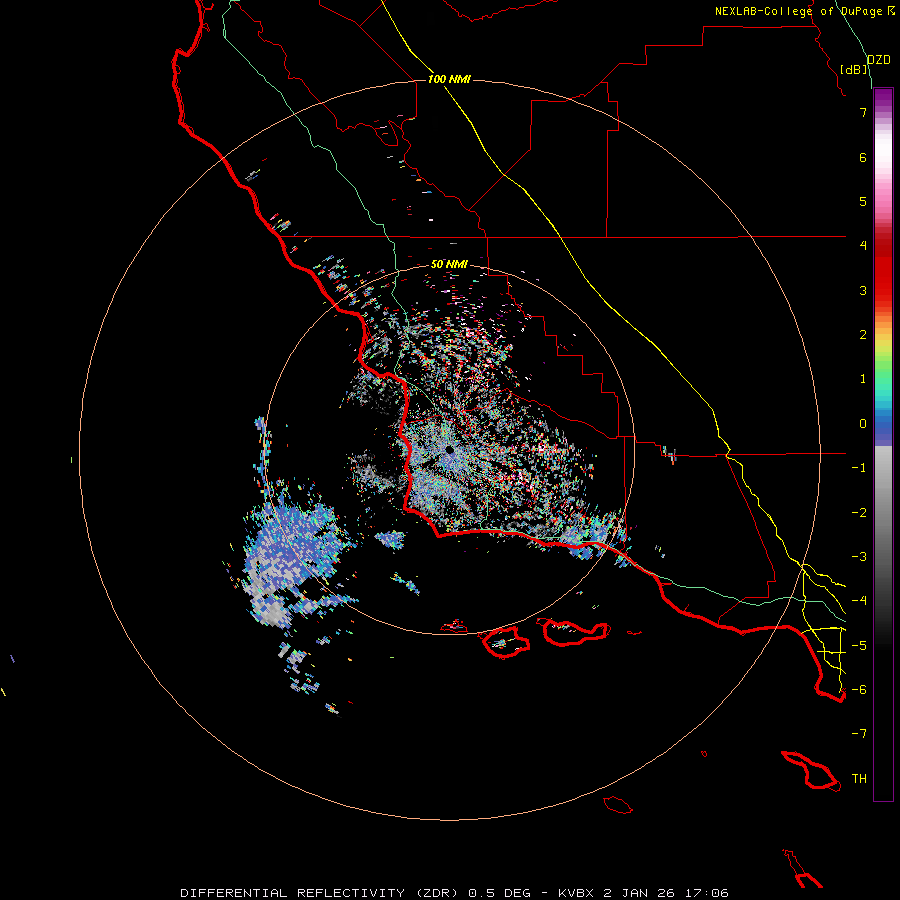
Task: Click the TH threshold label on the scale
Action: (x=859, y=779)
